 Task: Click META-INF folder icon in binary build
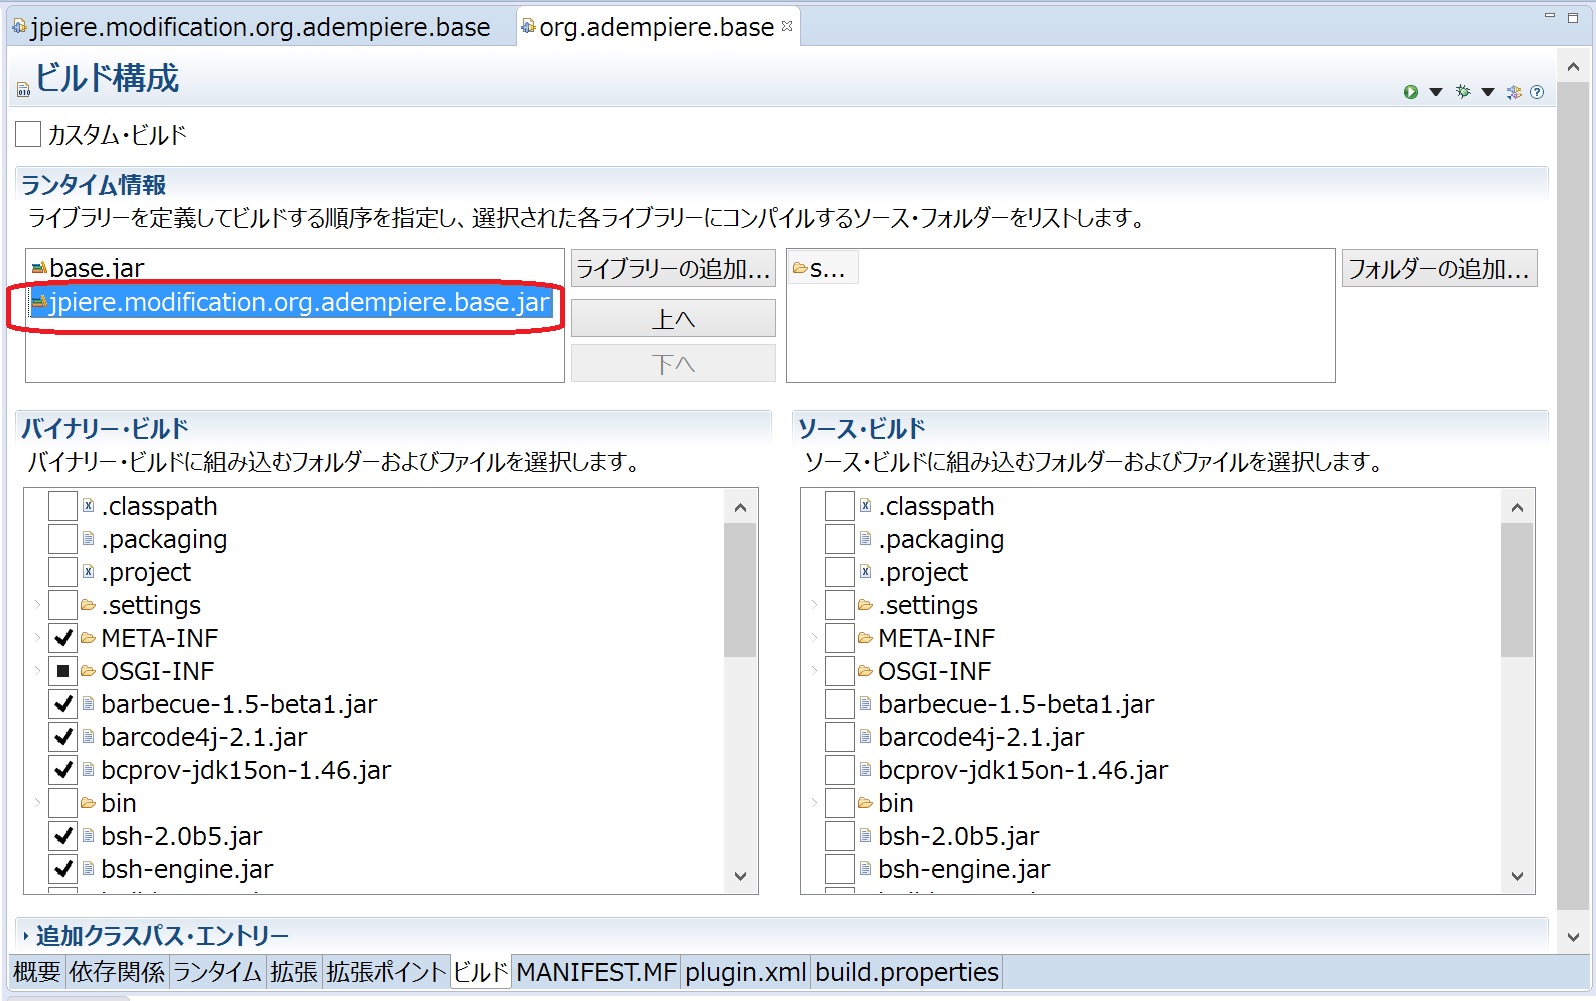[x=88, y=638]
